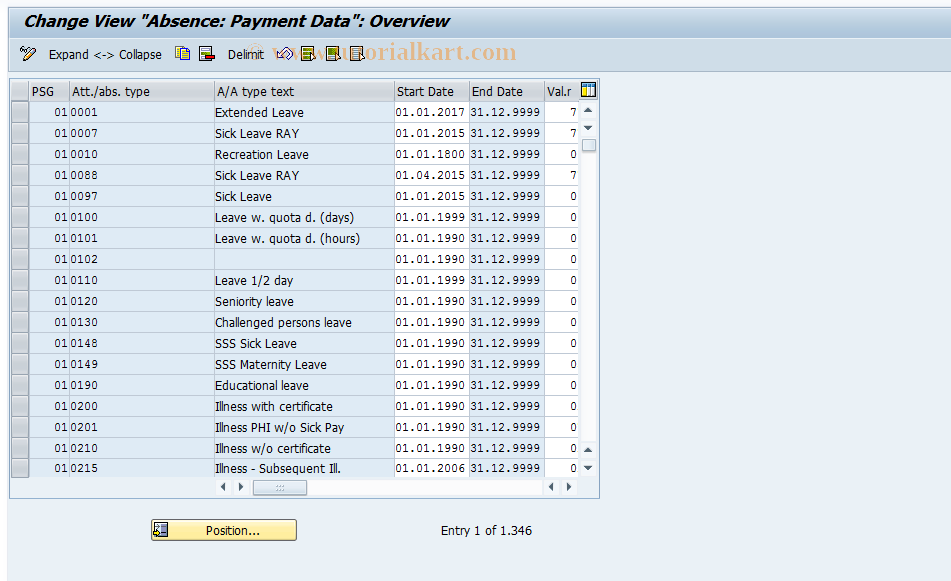The height and width of the screenshot is (581, 951).
Task: Click the Expand <-> Collapse button
Action: pos(105,55)
